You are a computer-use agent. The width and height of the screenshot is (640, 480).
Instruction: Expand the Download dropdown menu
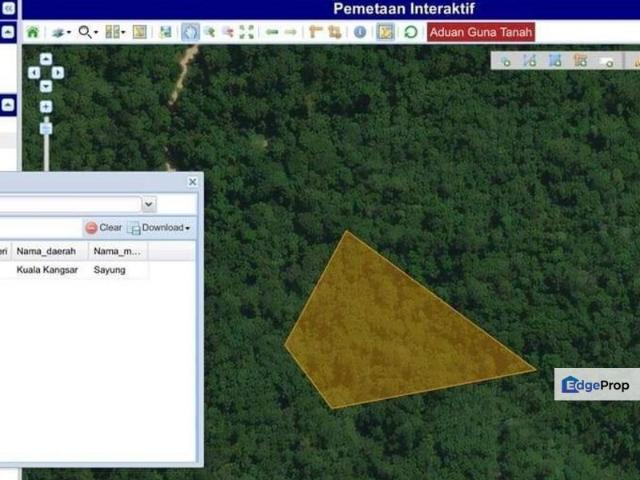(187, 228)
